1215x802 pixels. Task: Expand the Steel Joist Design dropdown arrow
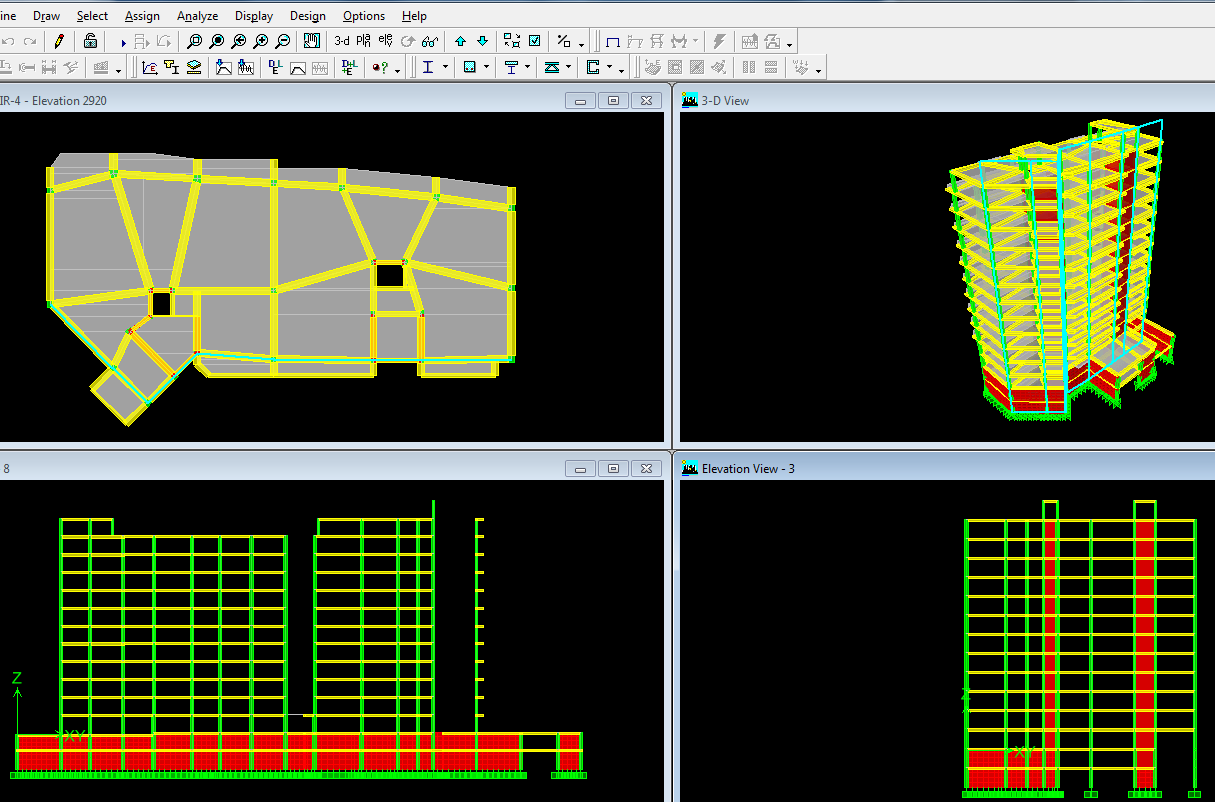pyautogui.click(x=568, y=69)
